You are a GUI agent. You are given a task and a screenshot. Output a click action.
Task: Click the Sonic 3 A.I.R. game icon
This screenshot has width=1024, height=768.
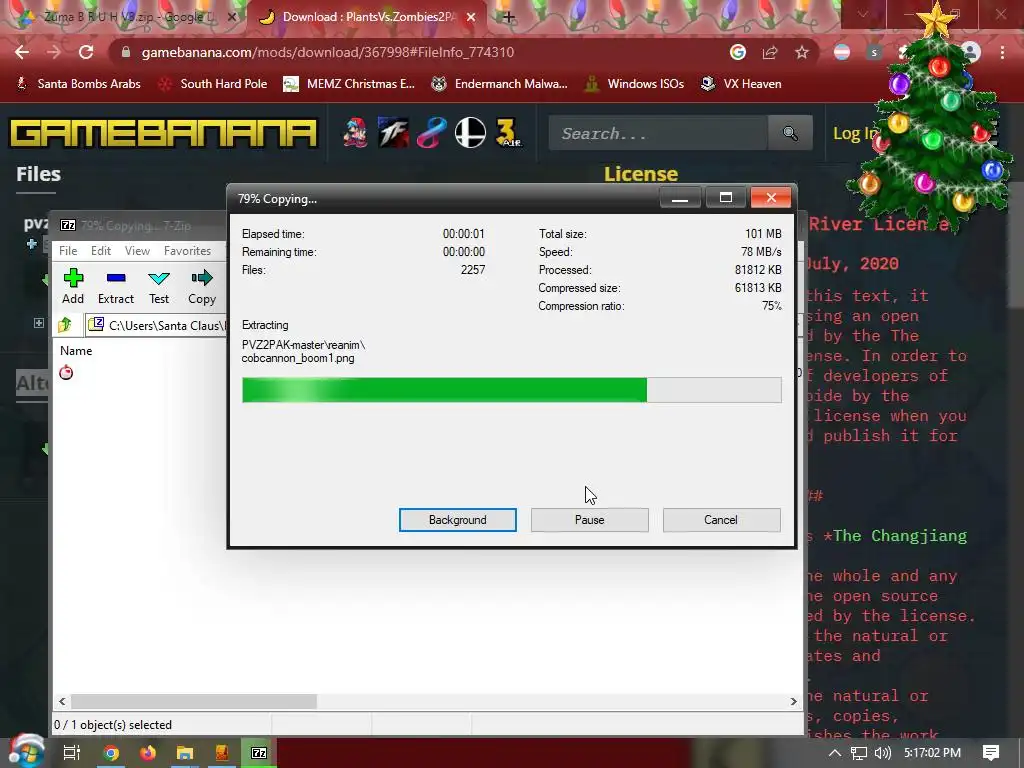click(508, 133)
